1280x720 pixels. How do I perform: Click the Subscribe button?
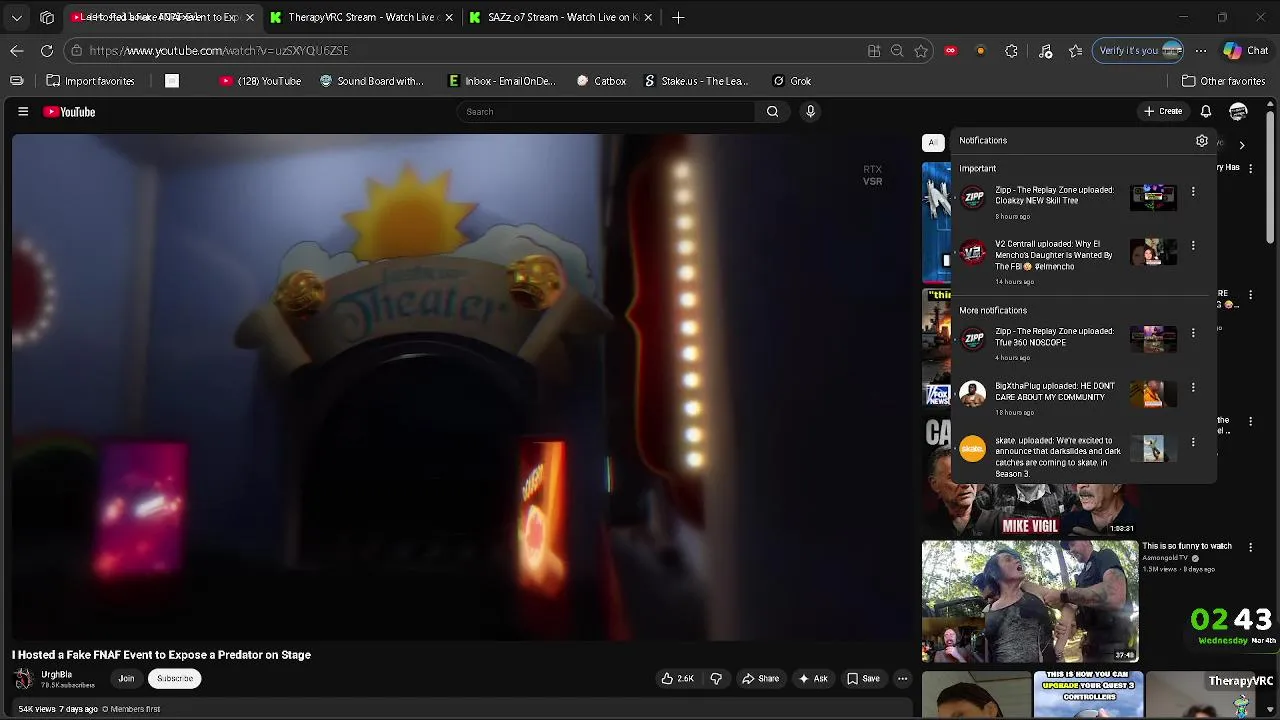[175, 679]
